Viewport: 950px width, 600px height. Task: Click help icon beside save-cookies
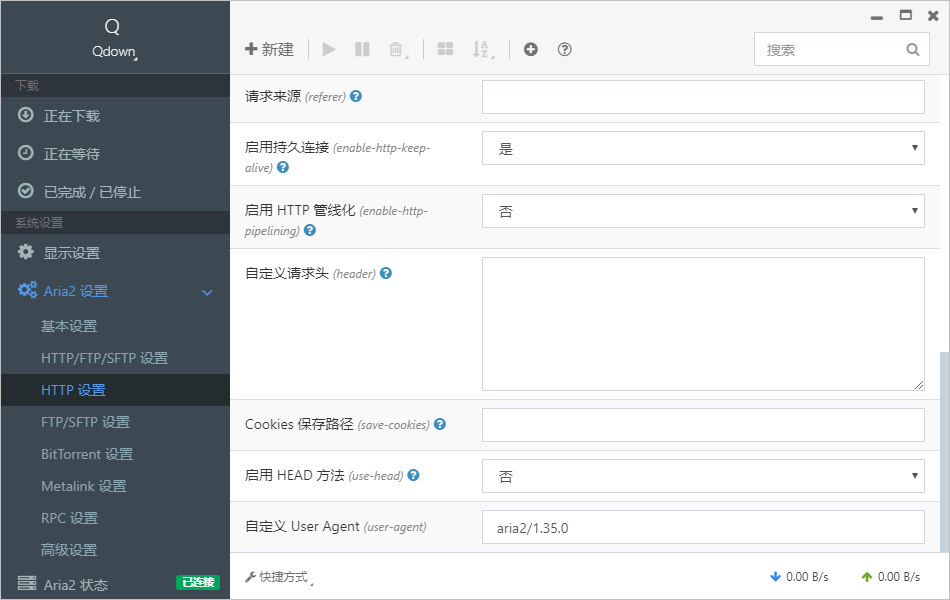[440, 424]
